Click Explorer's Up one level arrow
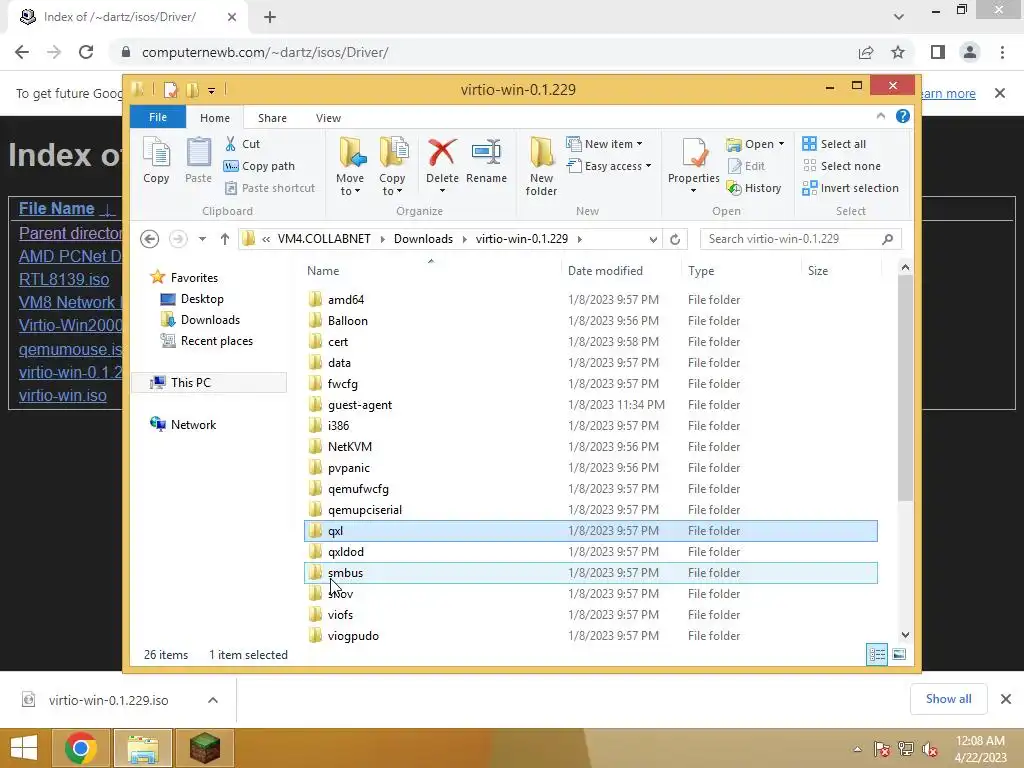 pyautogui.click(x=225, y=239)
